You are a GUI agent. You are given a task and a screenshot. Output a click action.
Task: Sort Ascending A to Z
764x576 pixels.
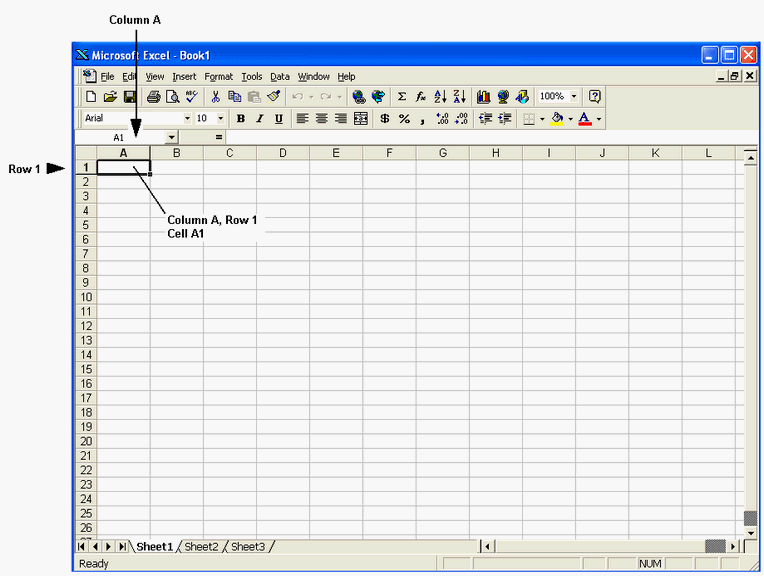[x=440, y=96]
